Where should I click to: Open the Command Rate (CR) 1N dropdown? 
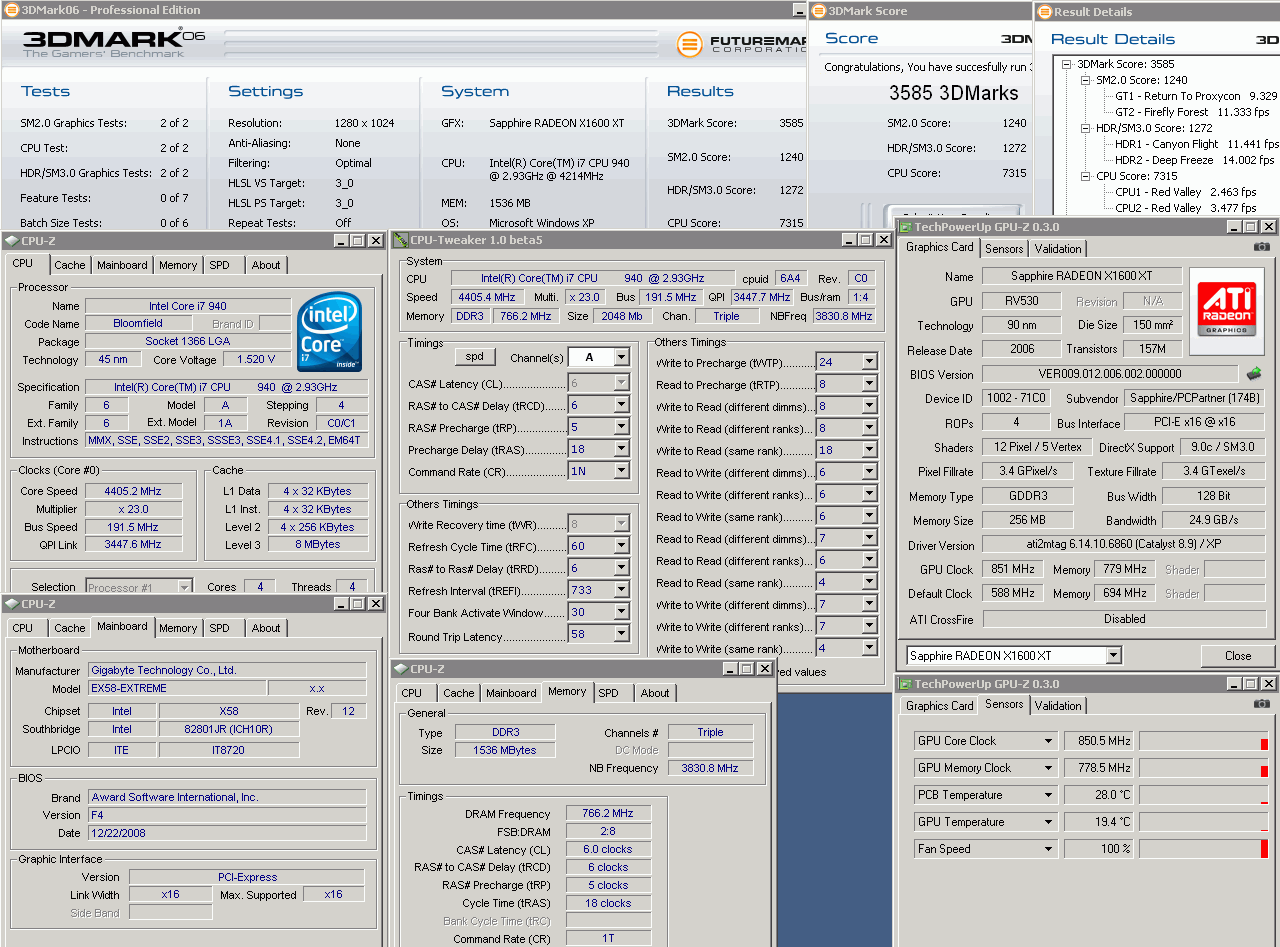[621, 471]
